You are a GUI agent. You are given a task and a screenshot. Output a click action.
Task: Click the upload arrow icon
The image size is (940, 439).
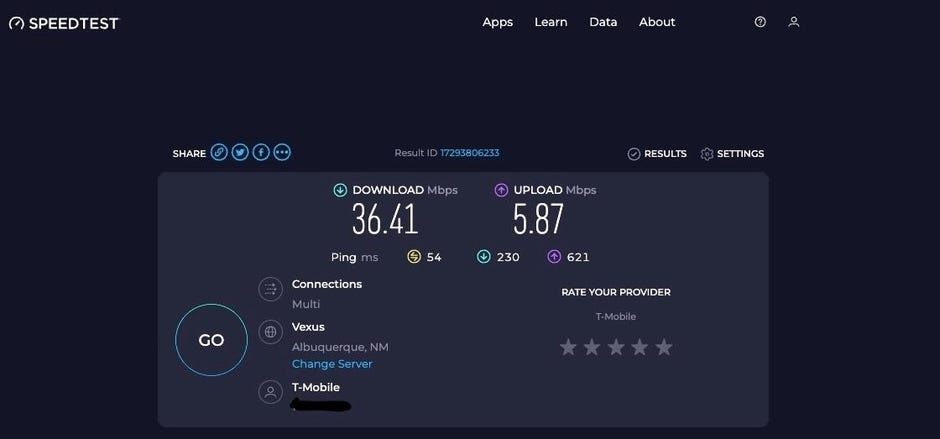click(501, 190)
